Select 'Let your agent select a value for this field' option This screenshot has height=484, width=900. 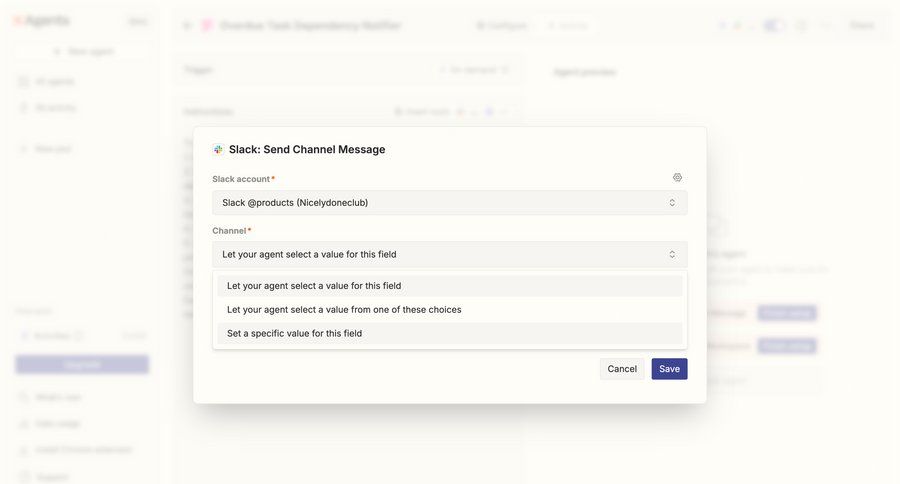449,285
